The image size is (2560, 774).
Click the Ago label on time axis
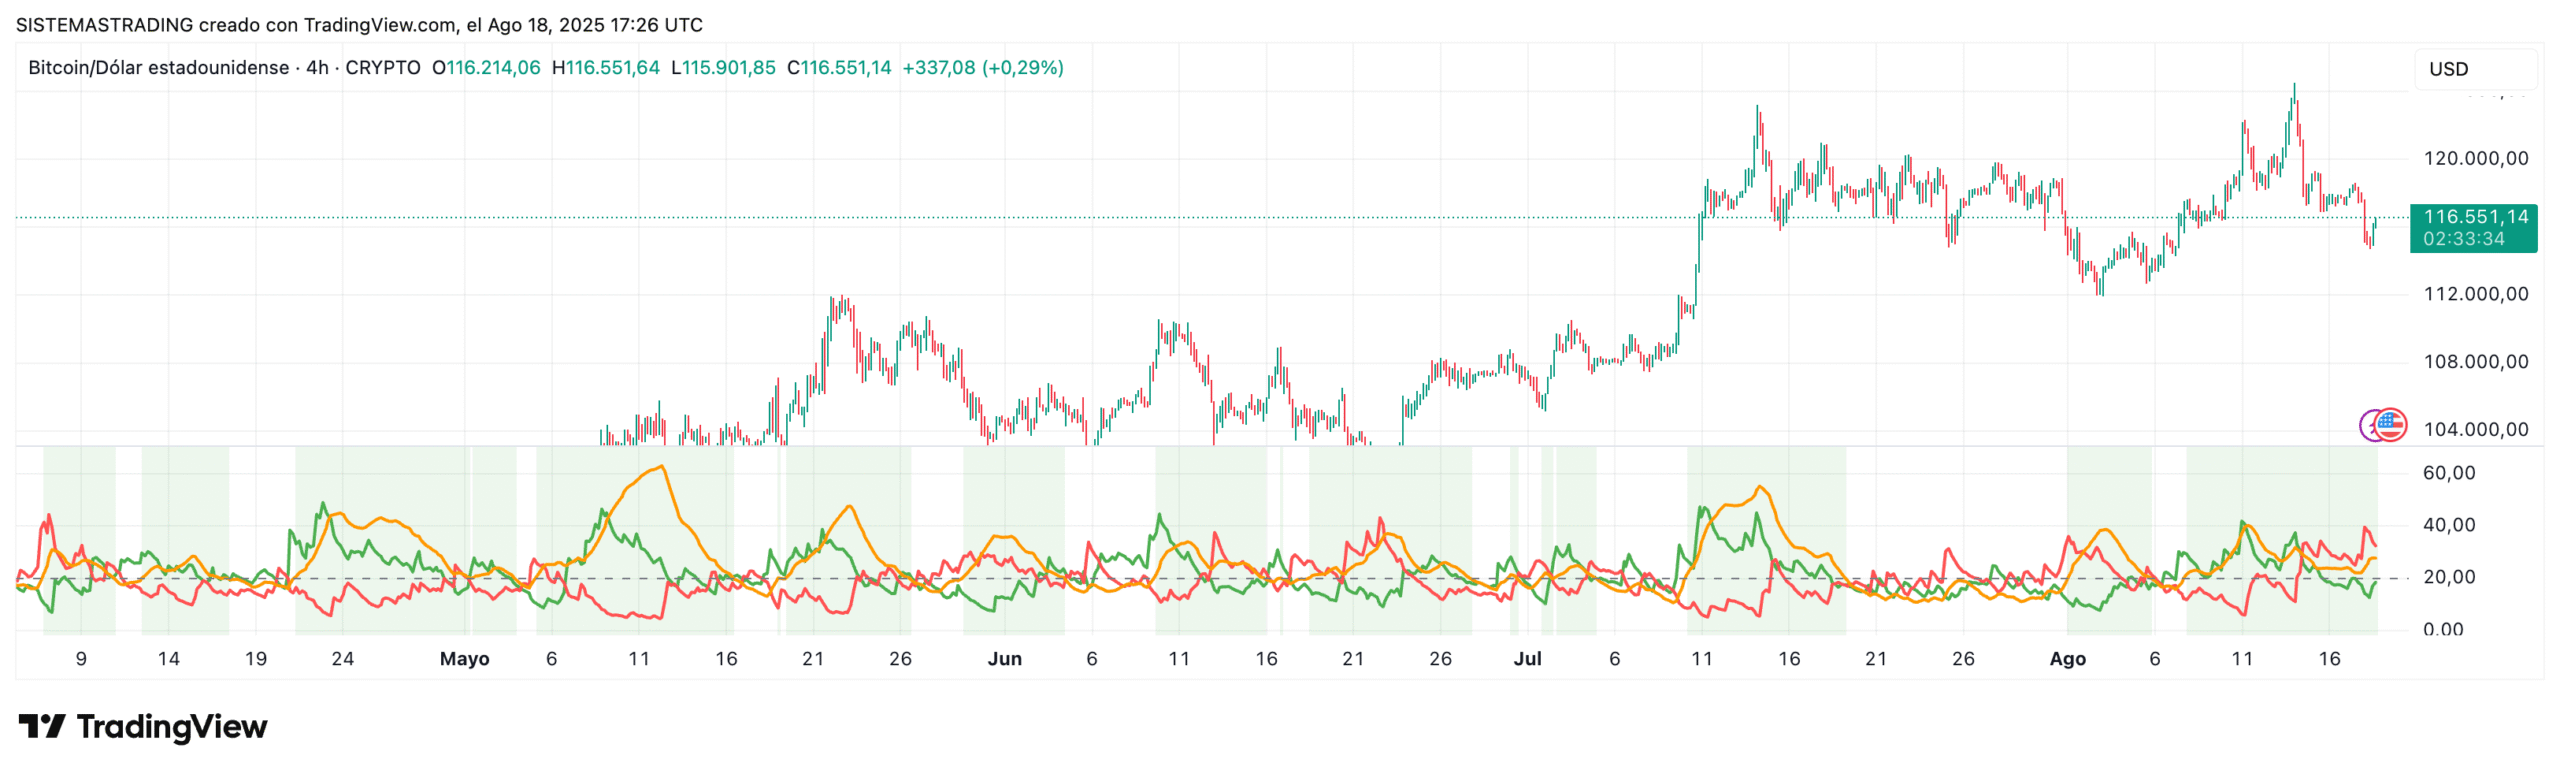click(2067, 659)
